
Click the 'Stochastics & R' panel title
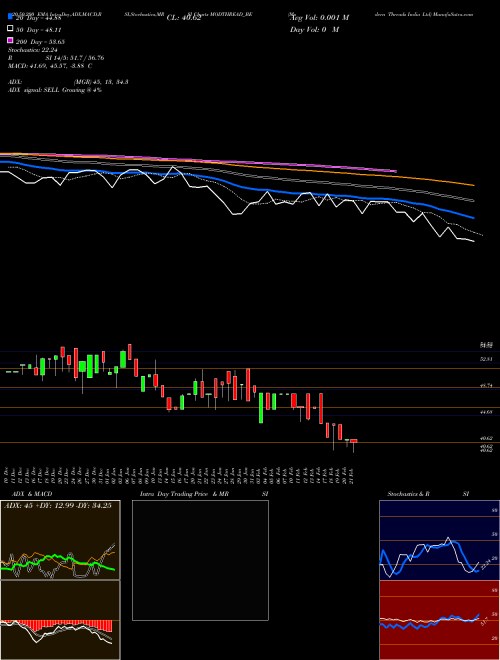pos(408,494)
